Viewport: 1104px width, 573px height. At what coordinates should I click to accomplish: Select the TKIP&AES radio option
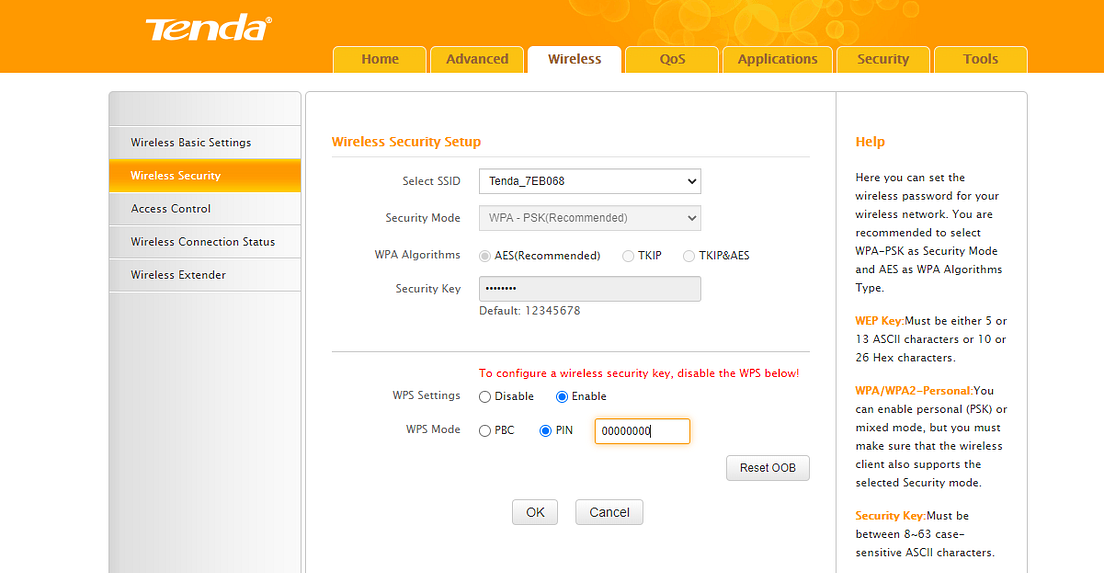[x=689, y=256]
